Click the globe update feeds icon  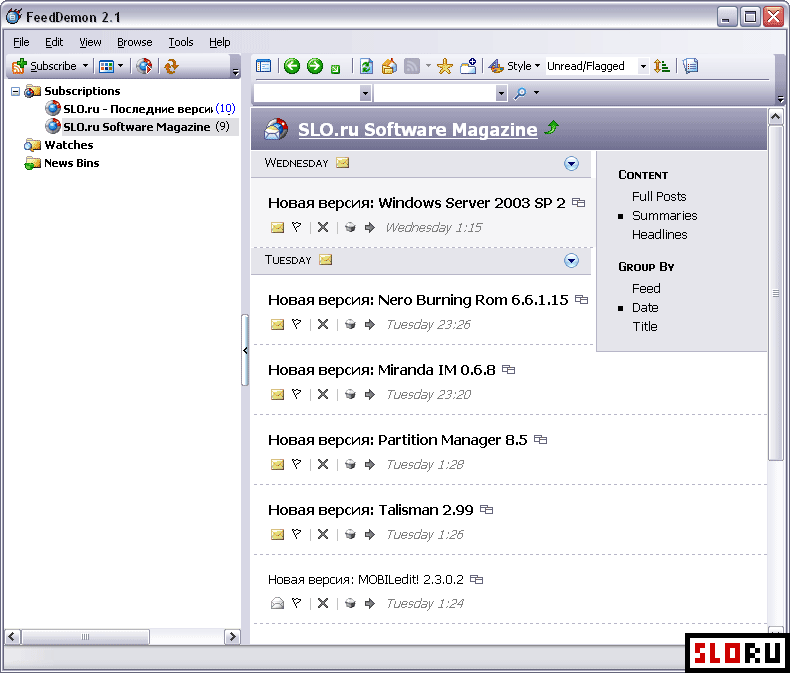(144, 66)
